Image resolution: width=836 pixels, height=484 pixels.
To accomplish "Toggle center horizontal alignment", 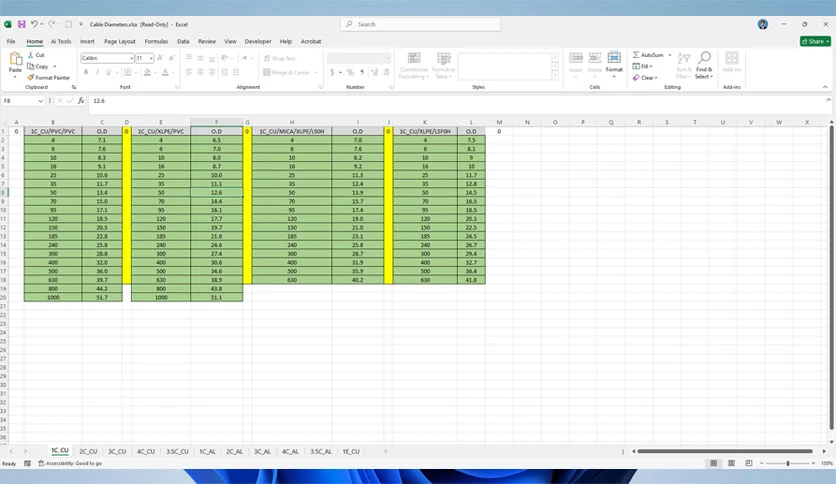I will (x=200, y=72).
